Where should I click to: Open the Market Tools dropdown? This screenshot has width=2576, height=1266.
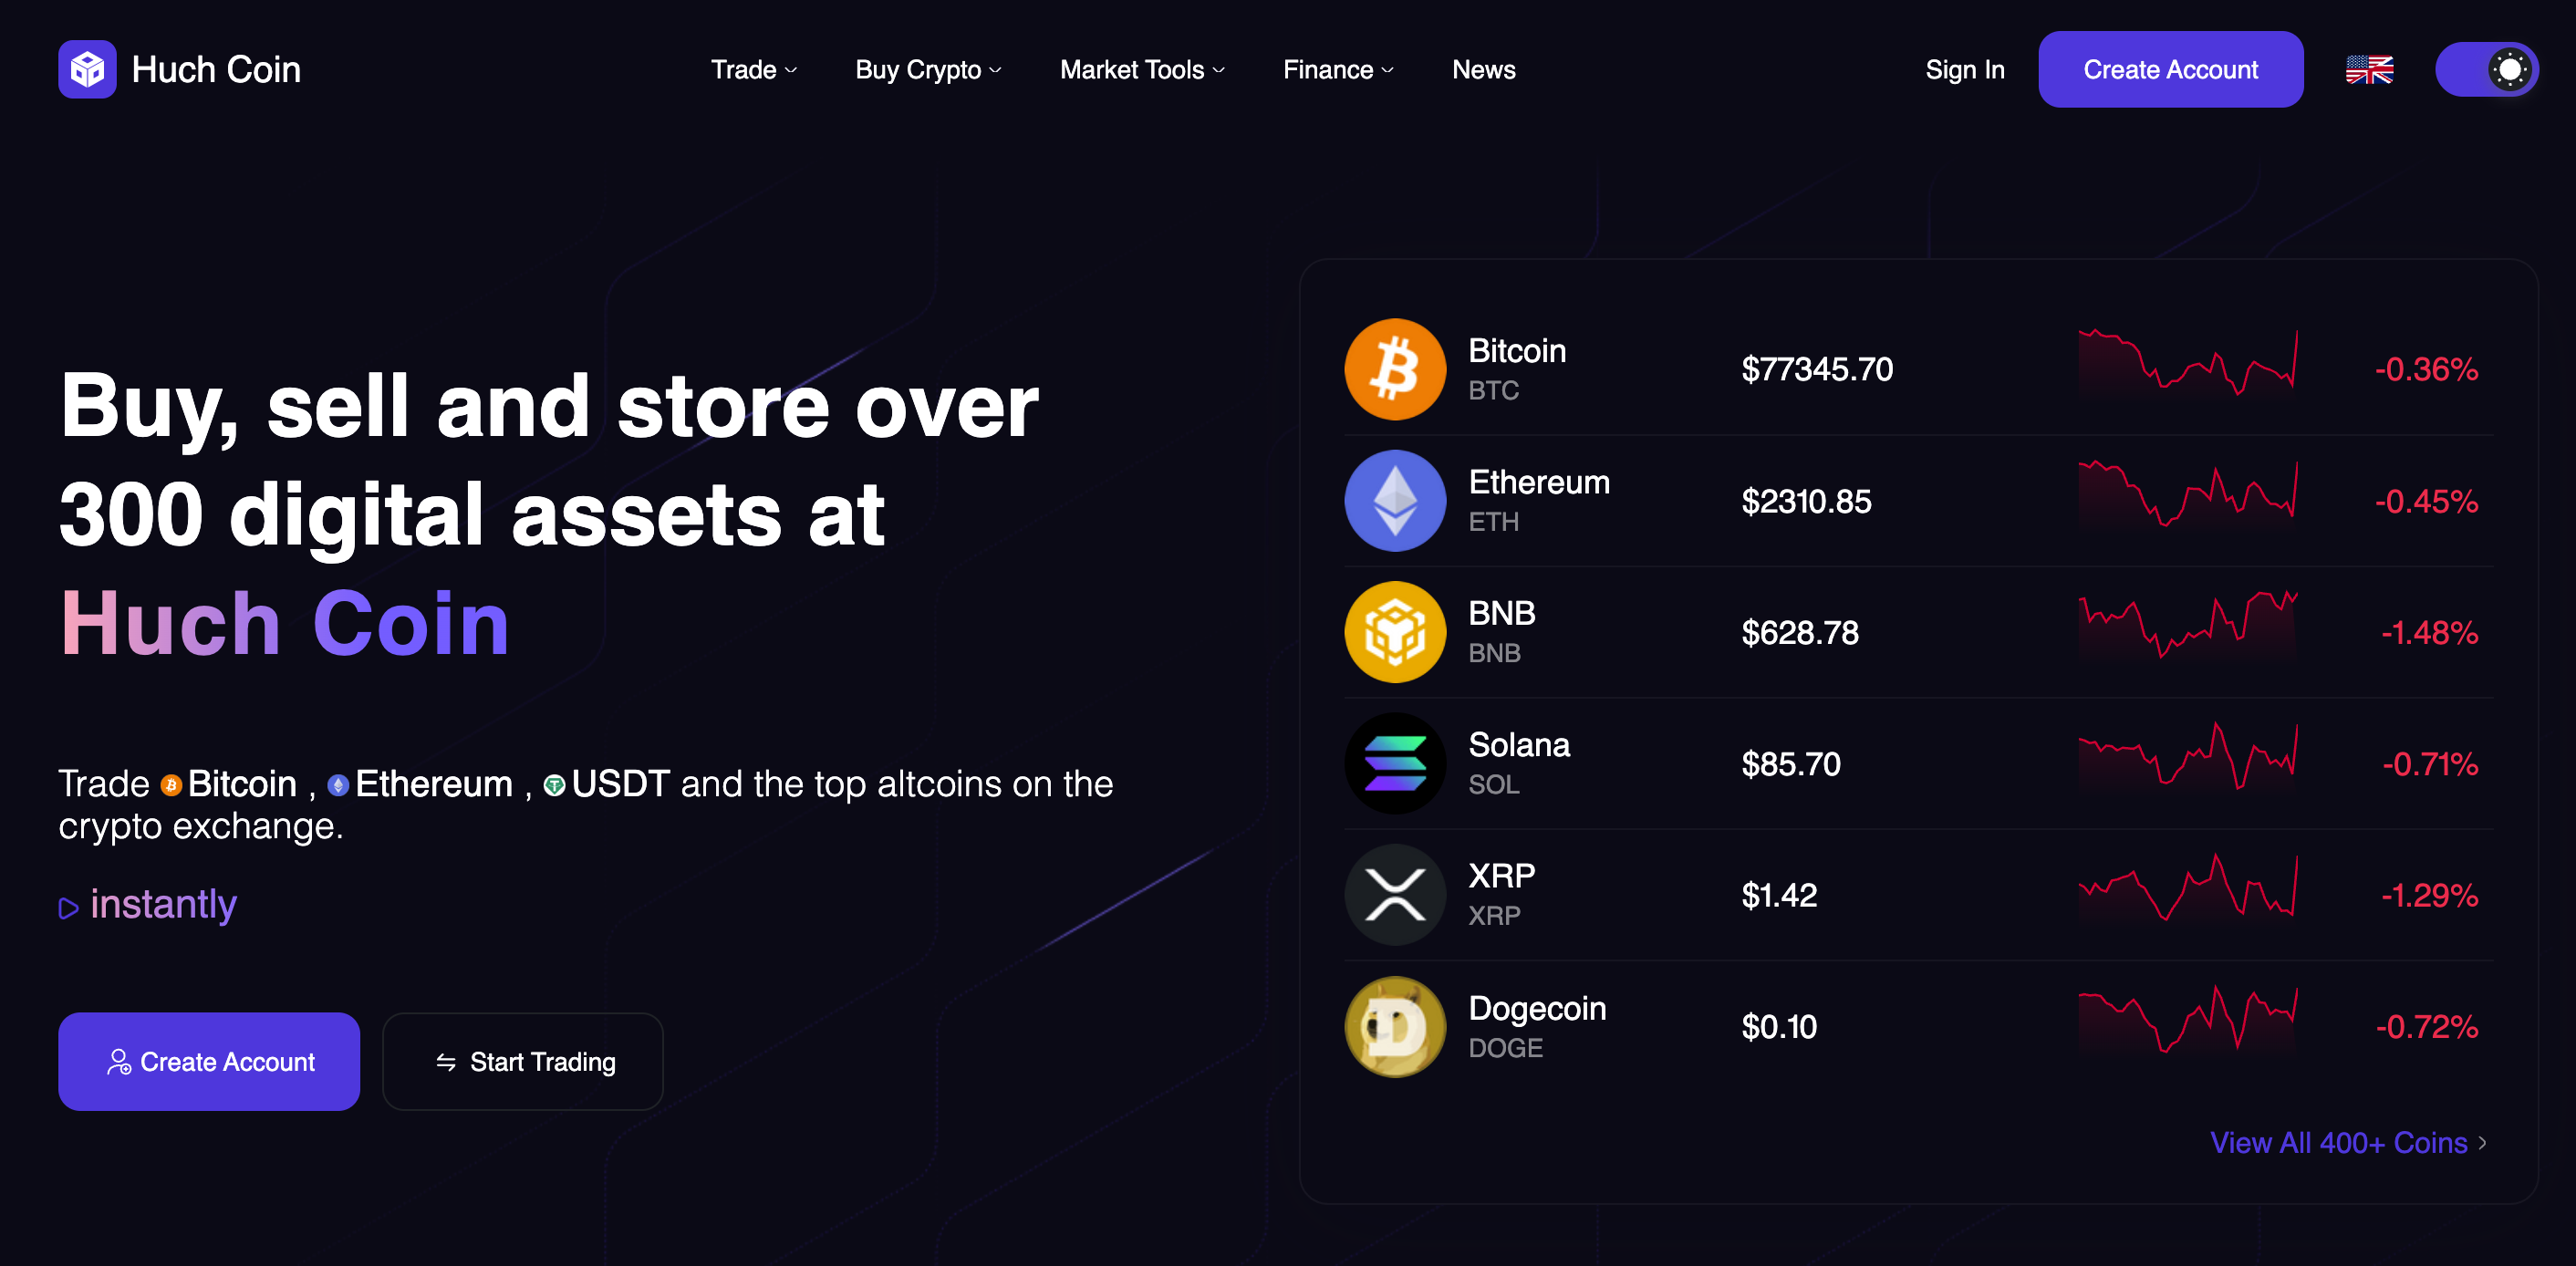[x=1141, y=69]
